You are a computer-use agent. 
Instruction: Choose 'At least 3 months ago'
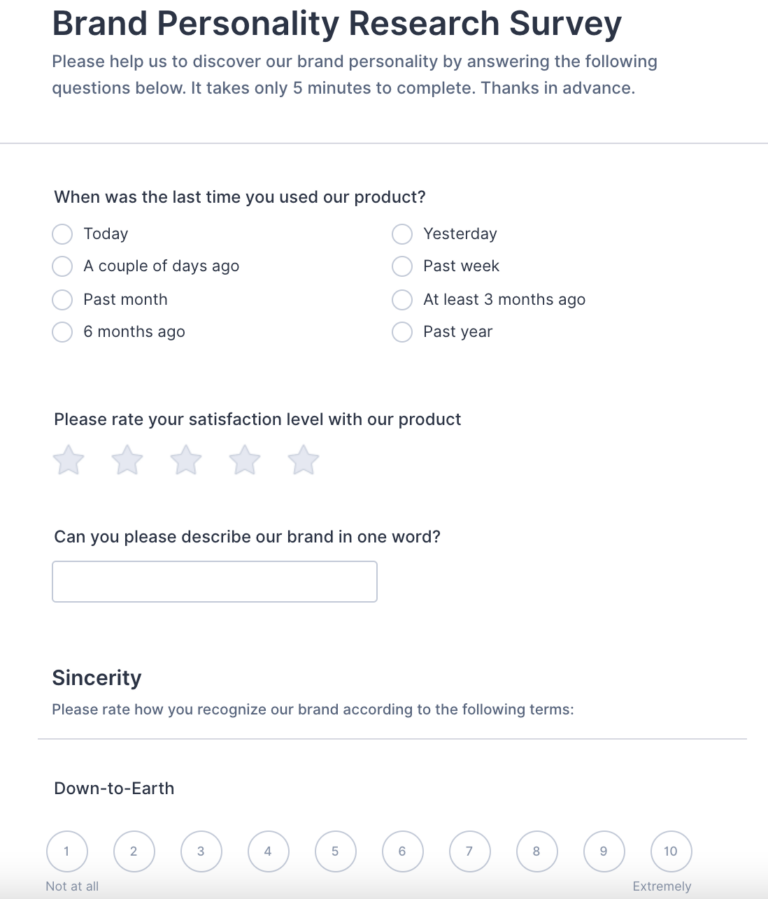(x=402, y=299)
